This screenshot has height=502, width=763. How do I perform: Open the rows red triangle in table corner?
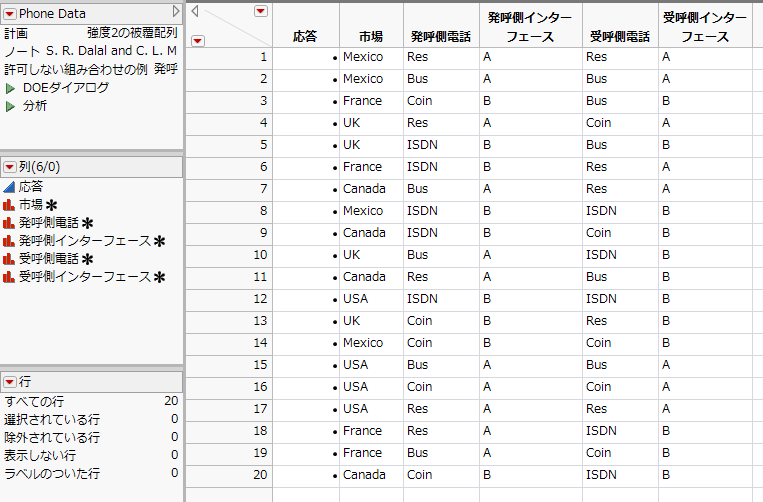point(197,40)
